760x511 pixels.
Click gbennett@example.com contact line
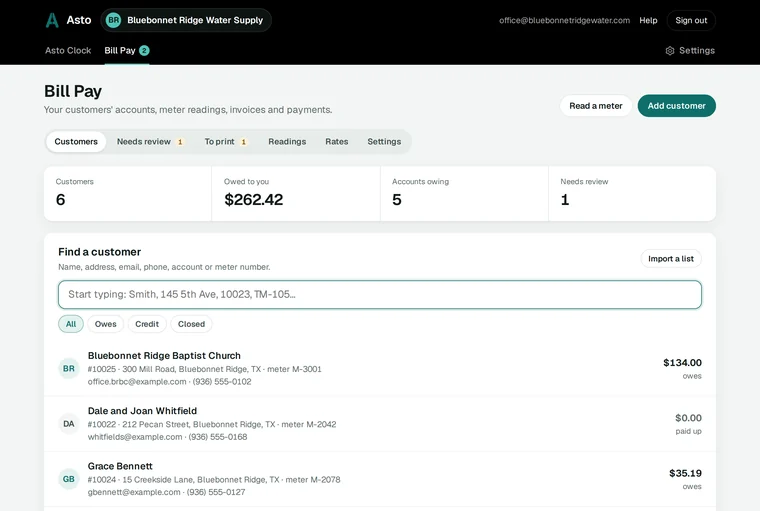click(166, 492)
